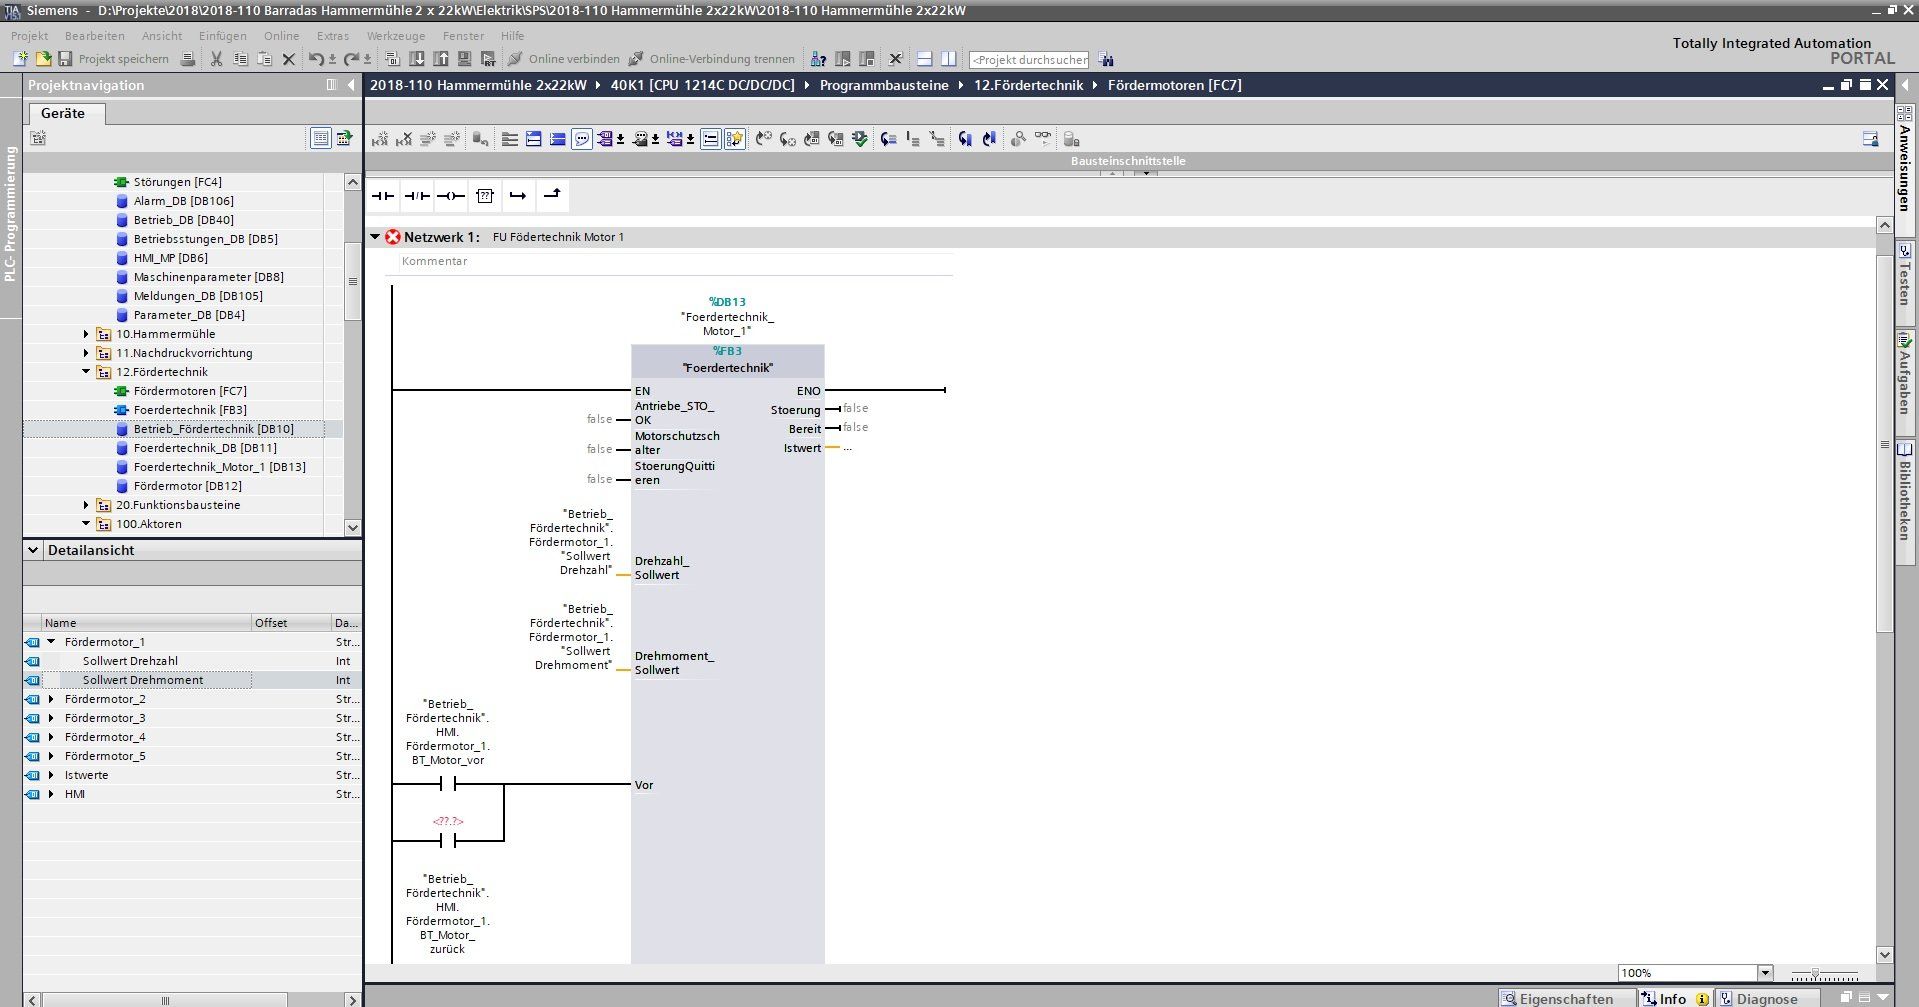The height and width of the screenshot is (1007, 1919).
Task: Click the close branch icon
Action: pos(552,196)
